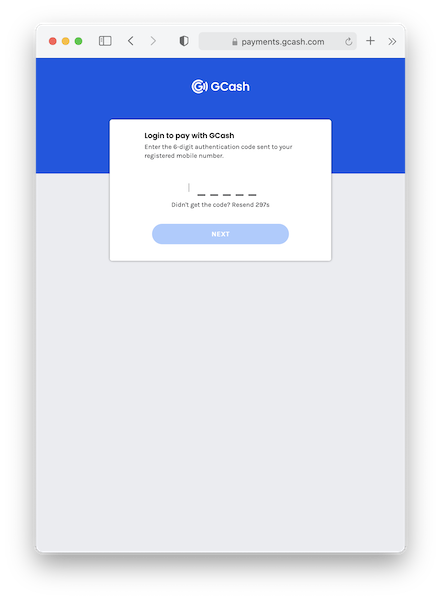The image size is (441, 600).
Task: Click the NEXT button
Action: click(220, 234)
